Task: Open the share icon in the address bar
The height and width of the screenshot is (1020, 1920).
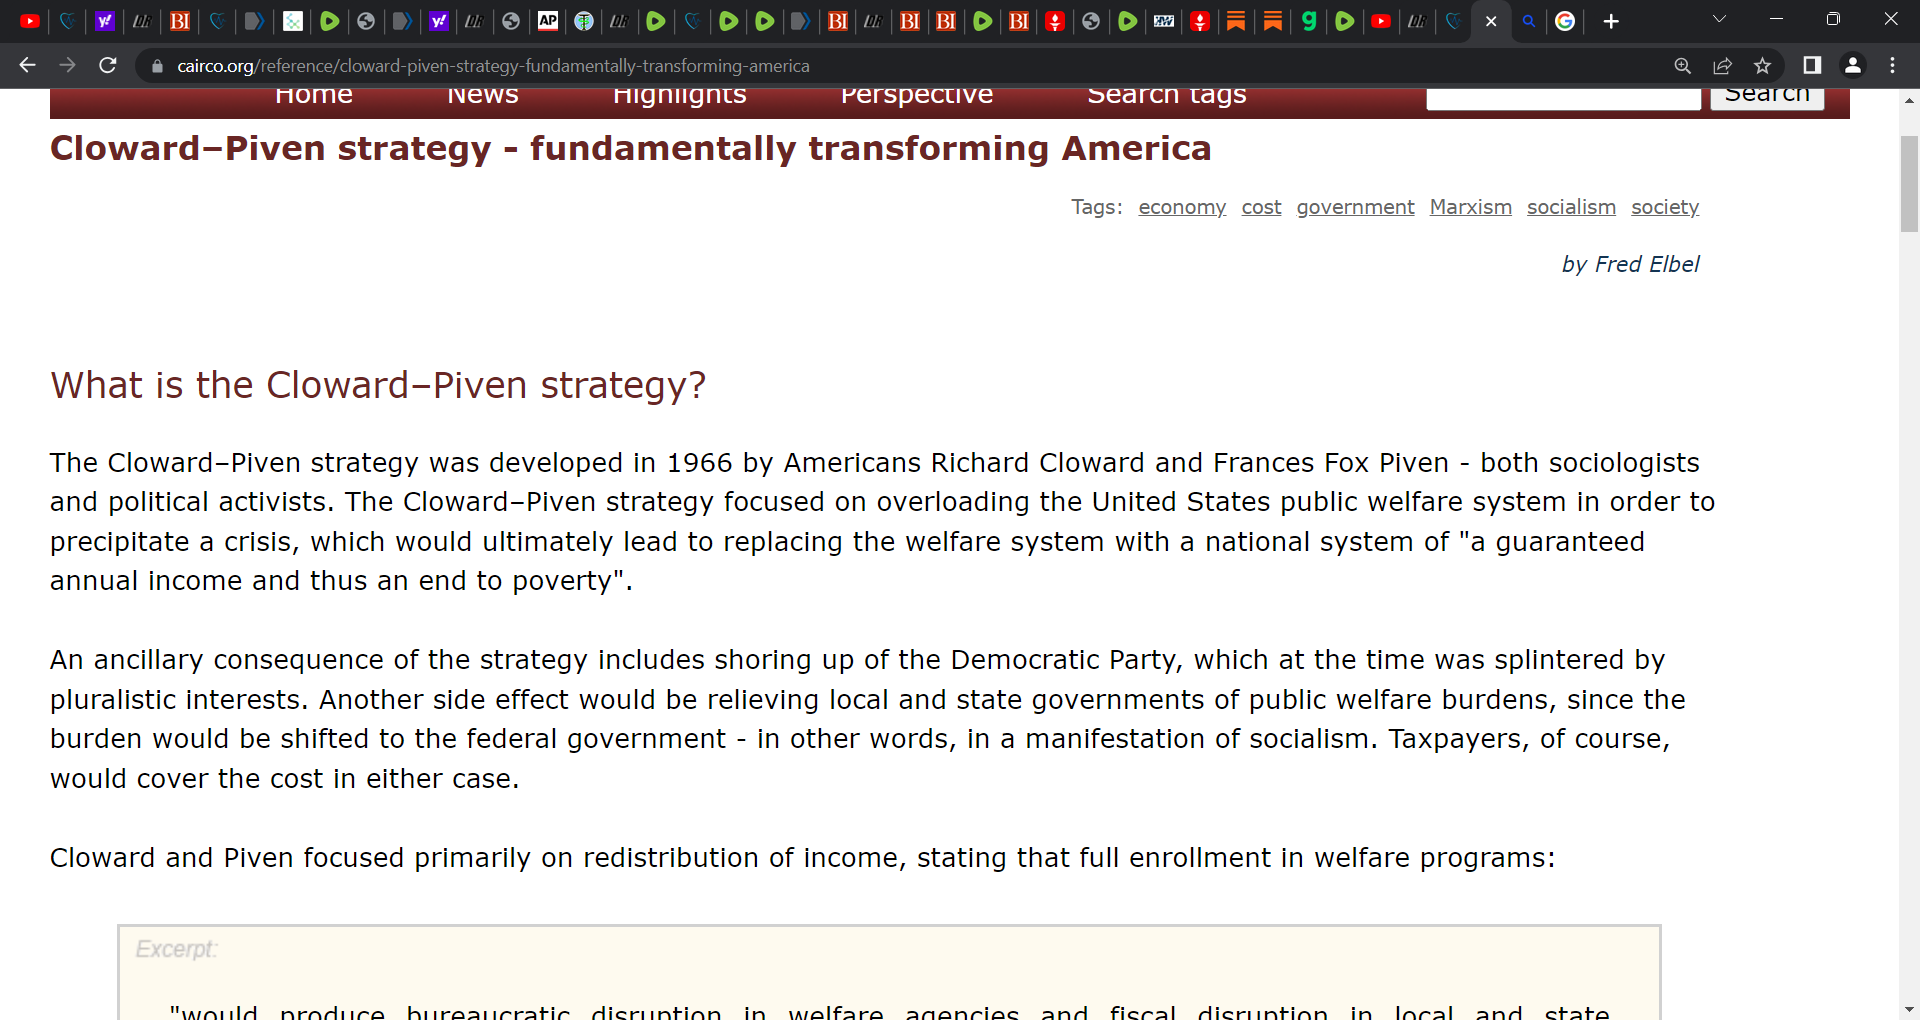Action: click(1723, 65)
